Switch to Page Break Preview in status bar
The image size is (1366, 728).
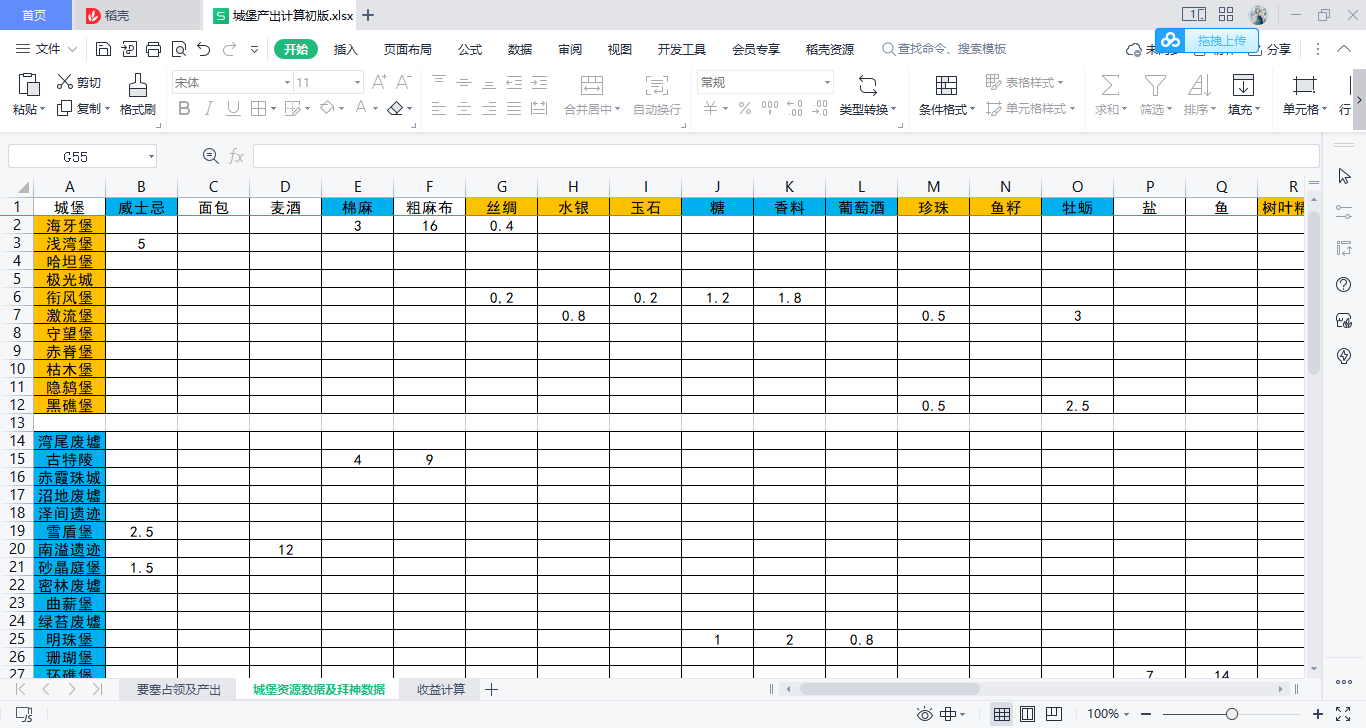tap(1053, 714)
